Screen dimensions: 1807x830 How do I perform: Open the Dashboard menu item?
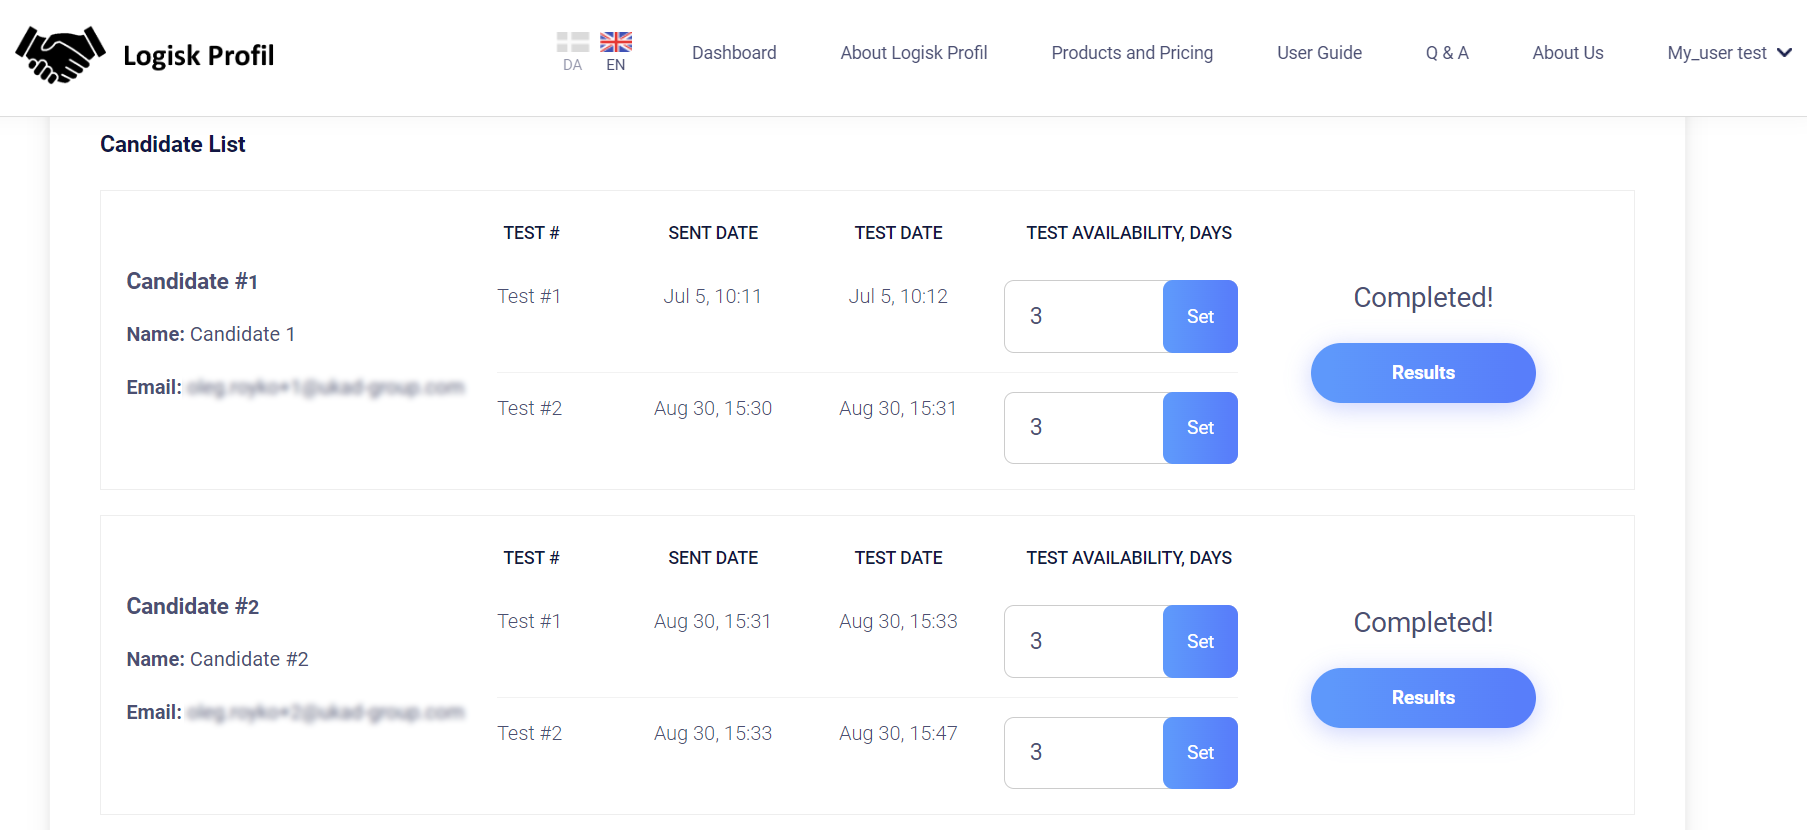734,53
